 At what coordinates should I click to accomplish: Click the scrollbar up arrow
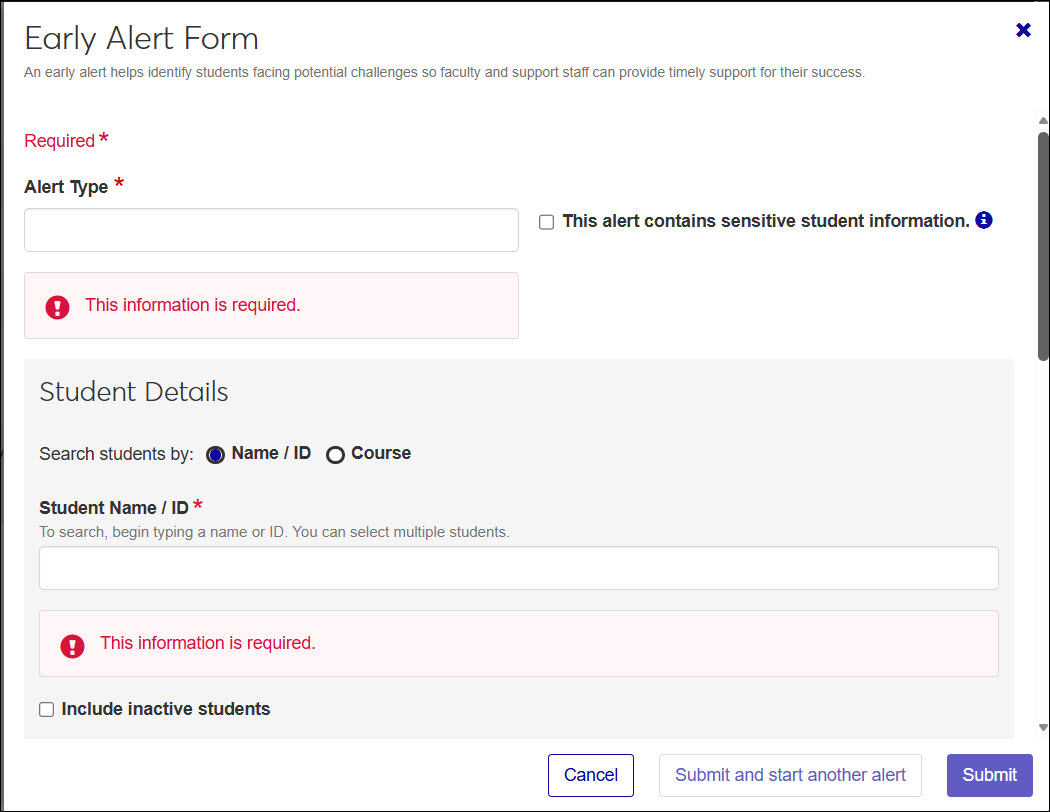coord(1043,120)
